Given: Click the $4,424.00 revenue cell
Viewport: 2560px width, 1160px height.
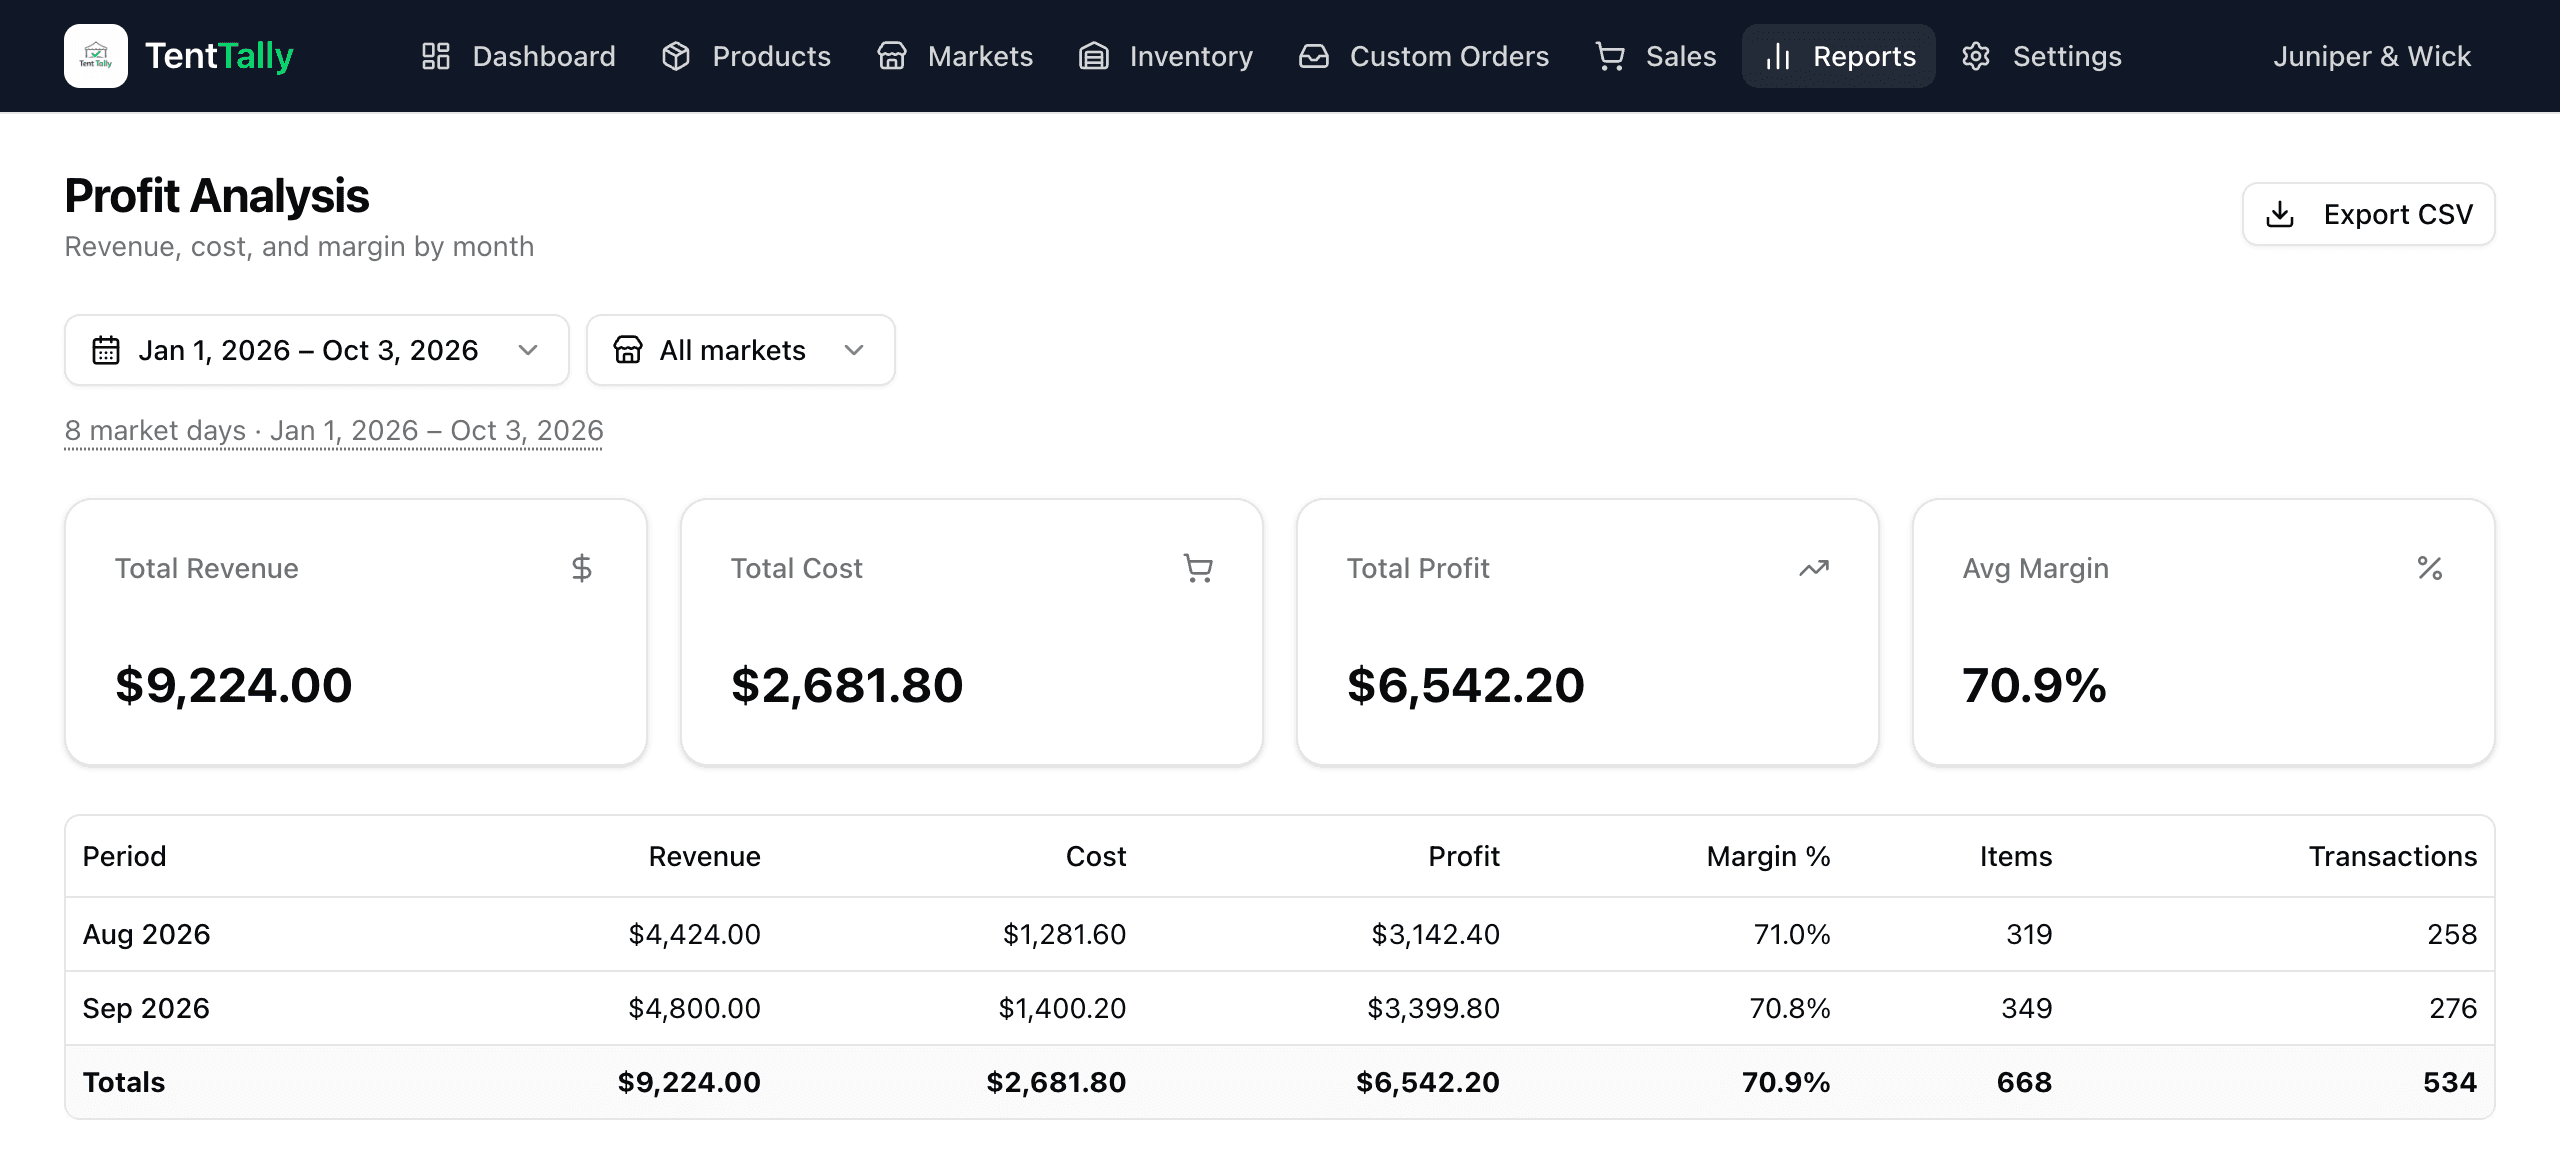Looking at the screenshot, I should (695, 934).
